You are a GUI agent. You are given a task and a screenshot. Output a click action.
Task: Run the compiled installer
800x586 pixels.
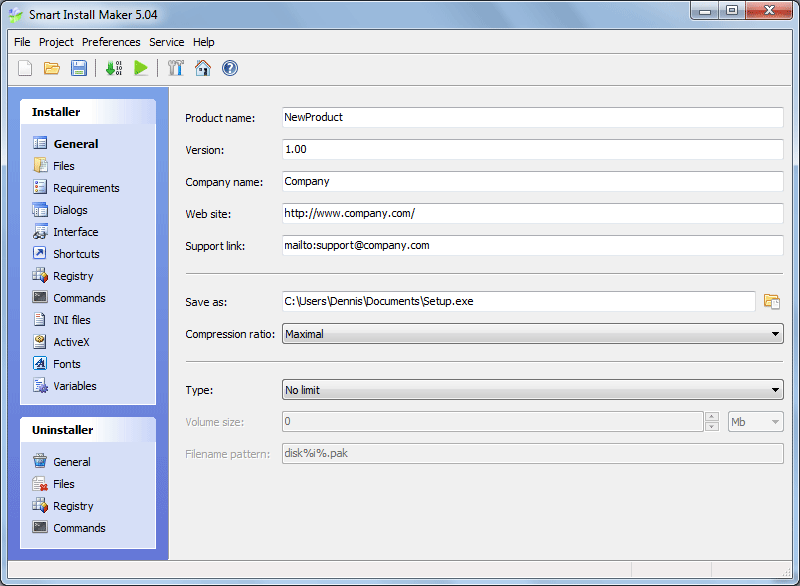click(141, 68)
